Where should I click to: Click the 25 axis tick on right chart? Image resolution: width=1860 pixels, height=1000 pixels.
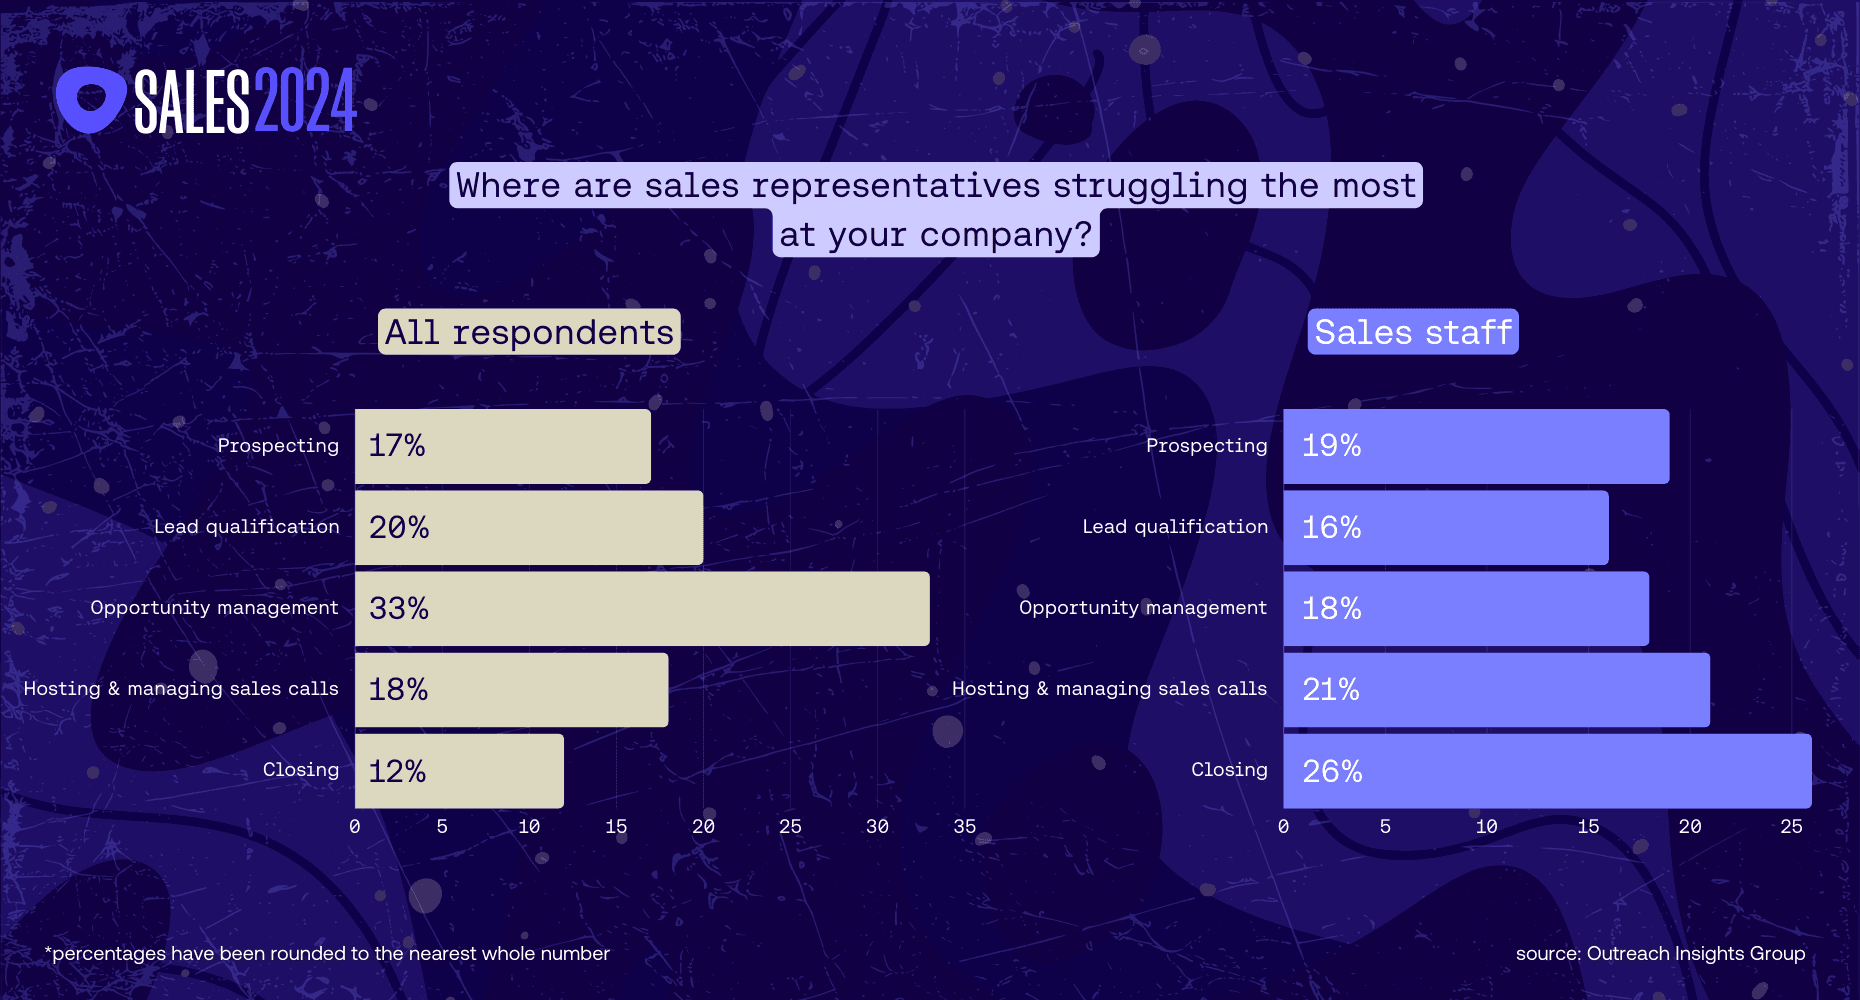(1791, 826)
